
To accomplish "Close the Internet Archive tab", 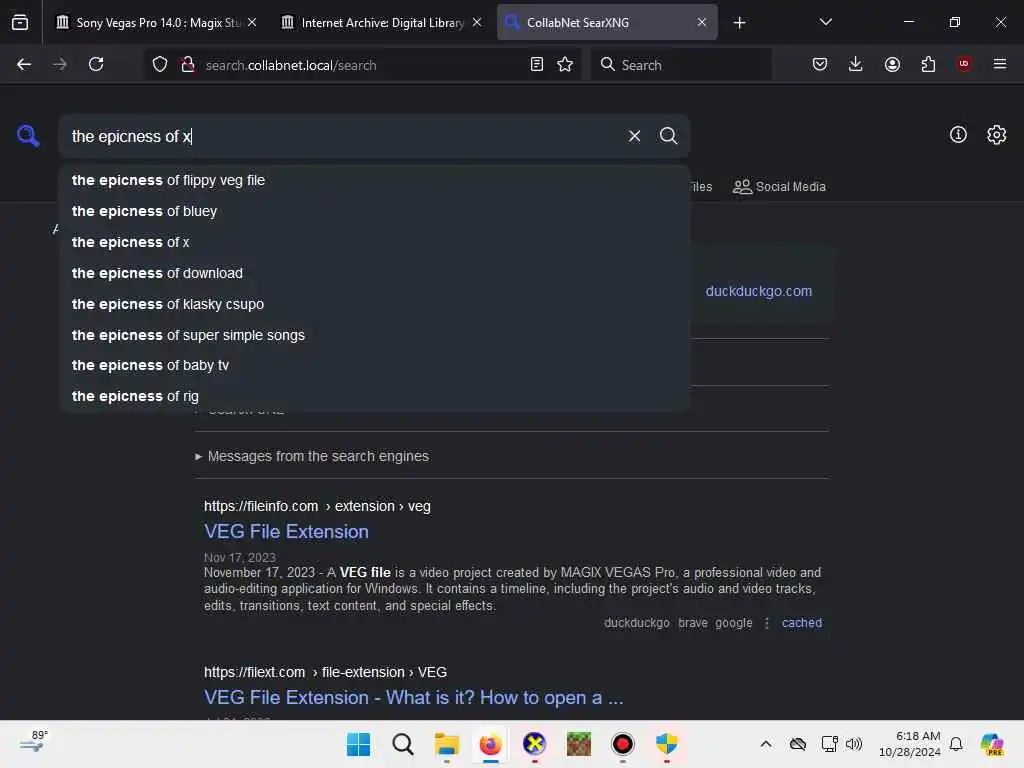I will [477, 22].
